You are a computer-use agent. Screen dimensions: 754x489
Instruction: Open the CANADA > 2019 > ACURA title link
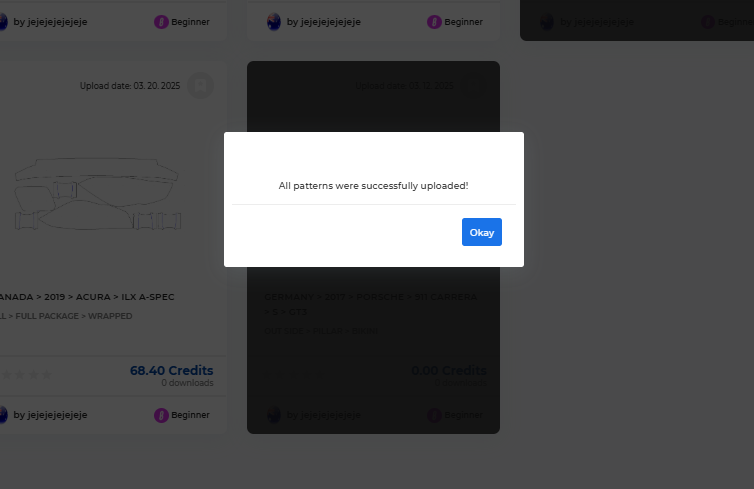tap(87, 297)
